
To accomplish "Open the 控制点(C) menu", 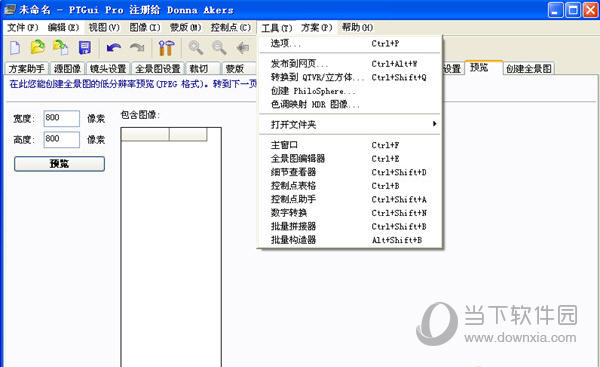I will tap(231, 28).
